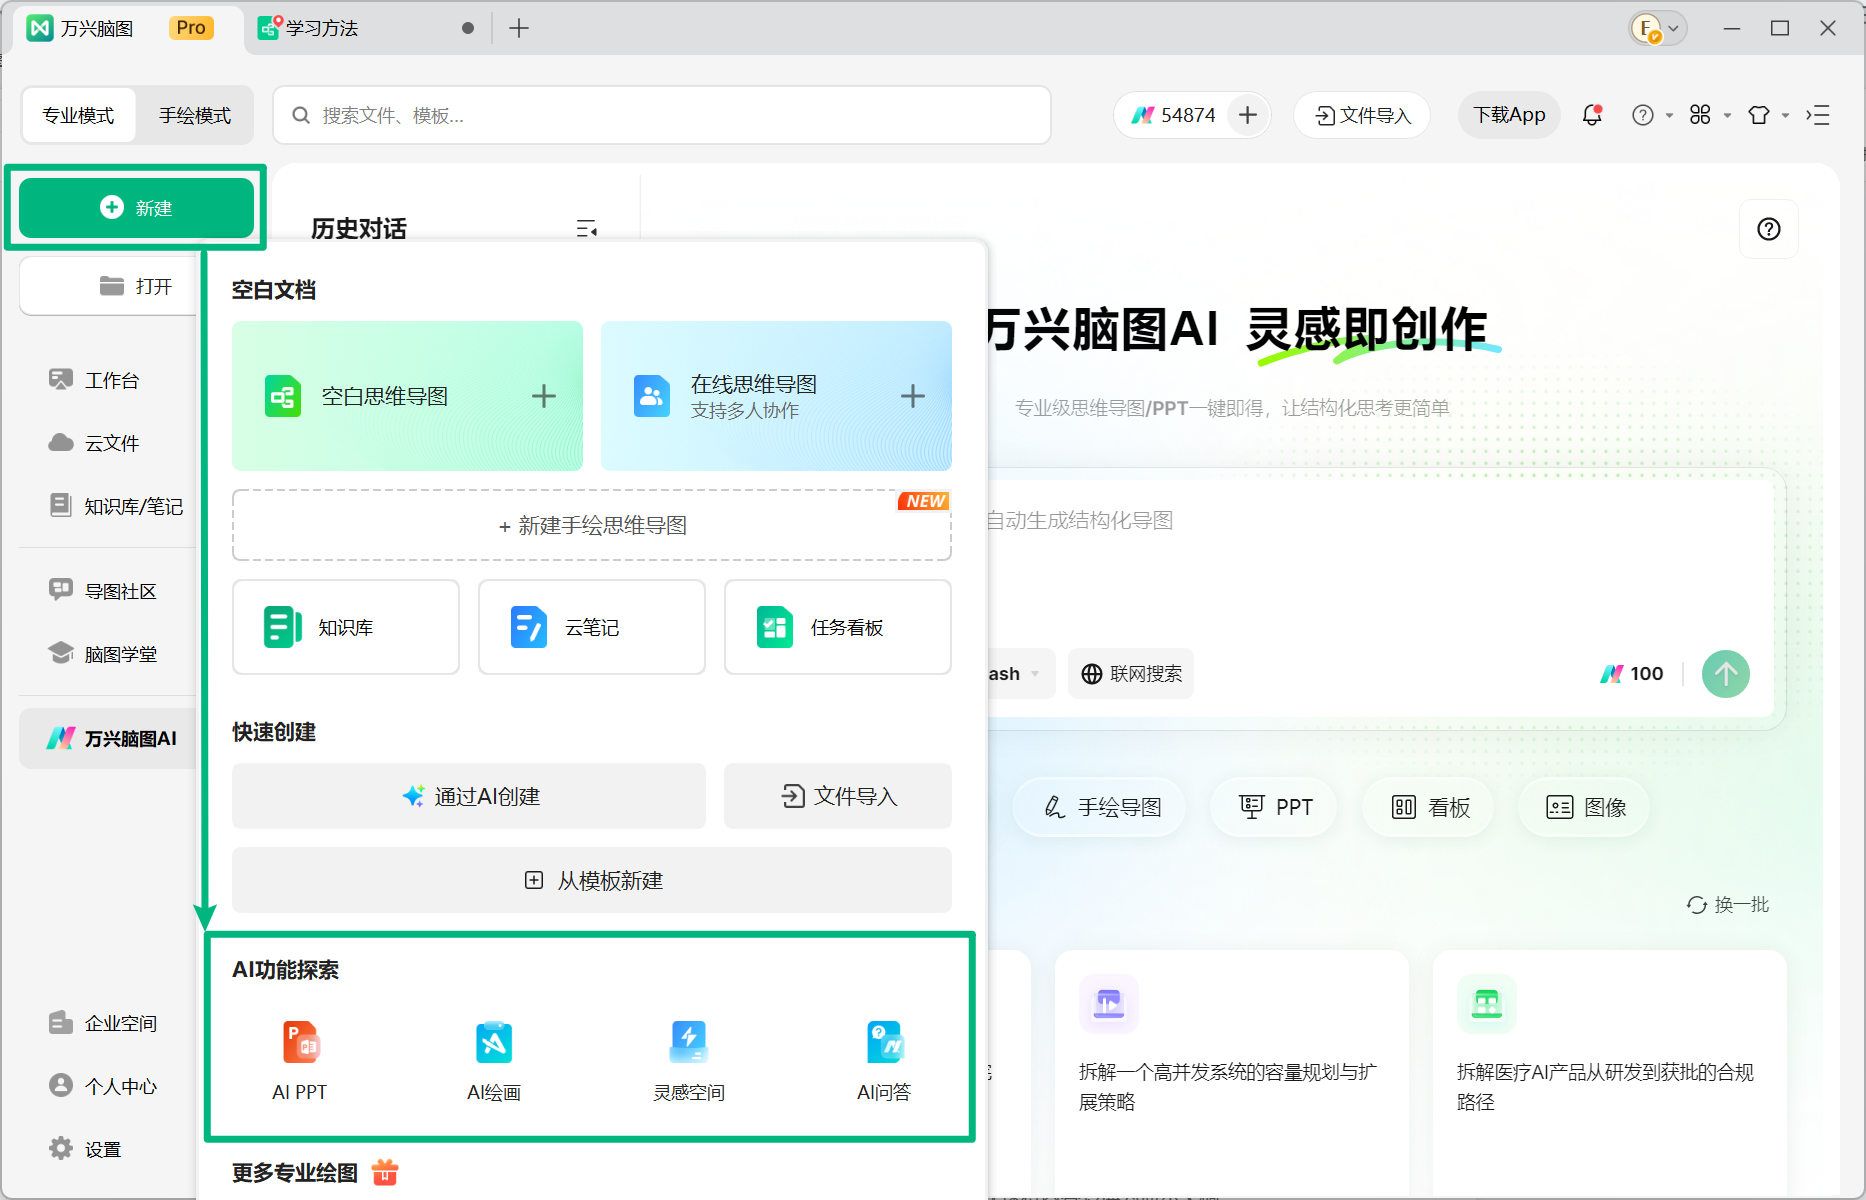Click 换一批 refresh link
1866x1200 pixels.
[1728, 905]
